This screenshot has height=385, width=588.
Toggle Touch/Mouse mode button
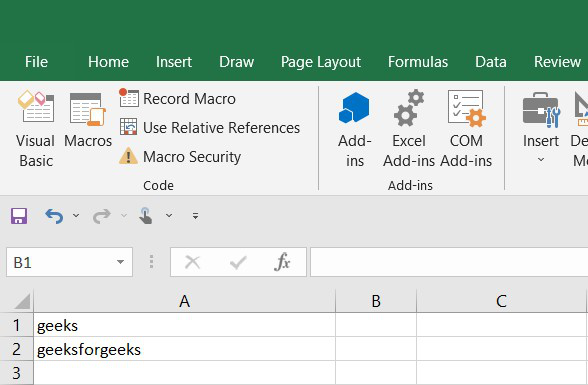coord(146,216)
